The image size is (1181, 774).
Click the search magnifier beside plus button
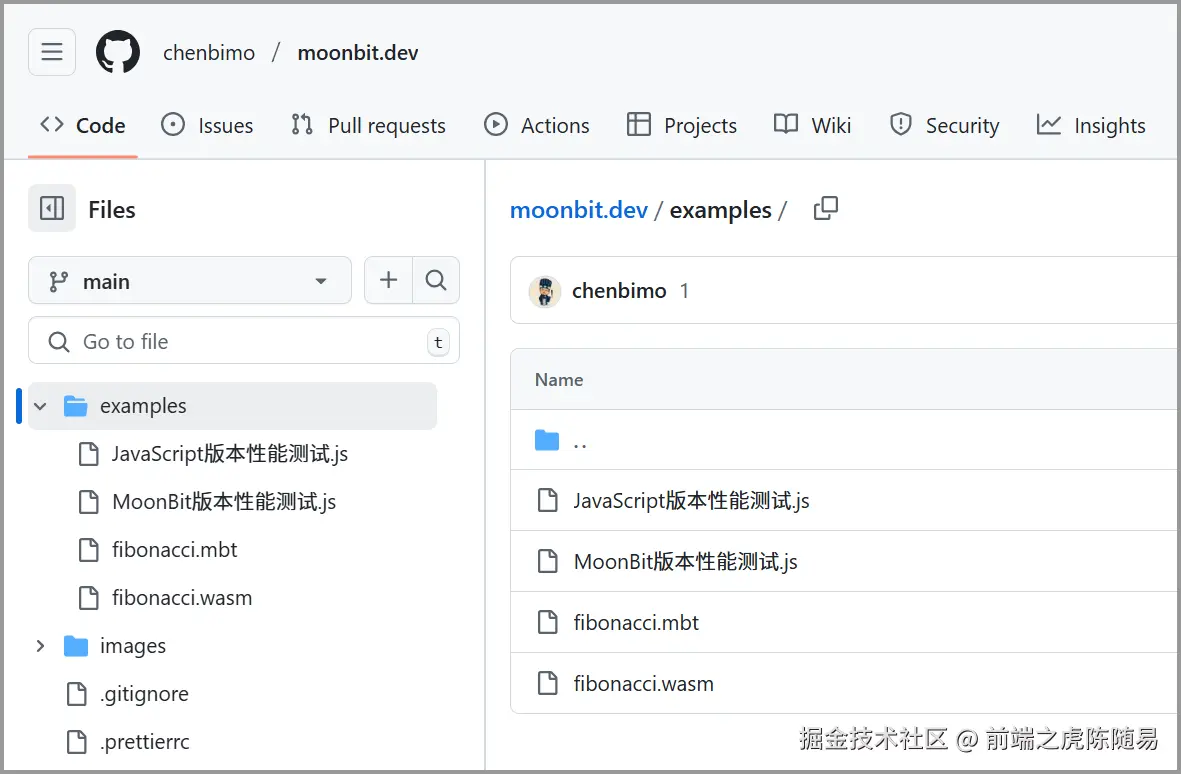pos(436,280)
